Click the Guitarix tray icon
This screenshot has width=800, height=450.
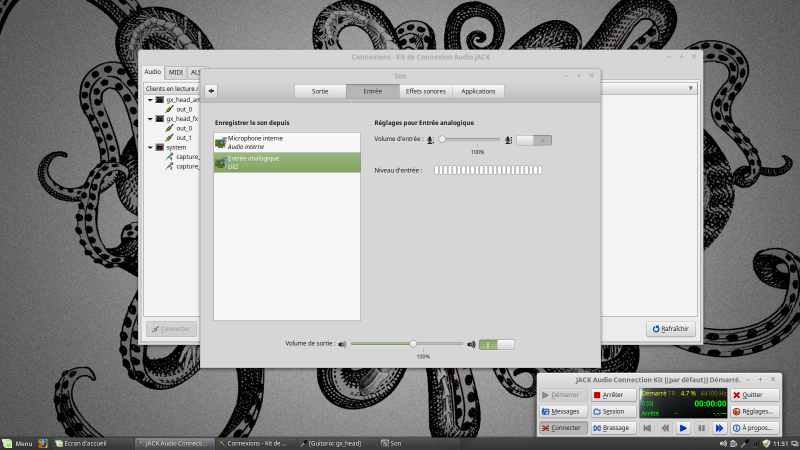click(x=744, y=444)
